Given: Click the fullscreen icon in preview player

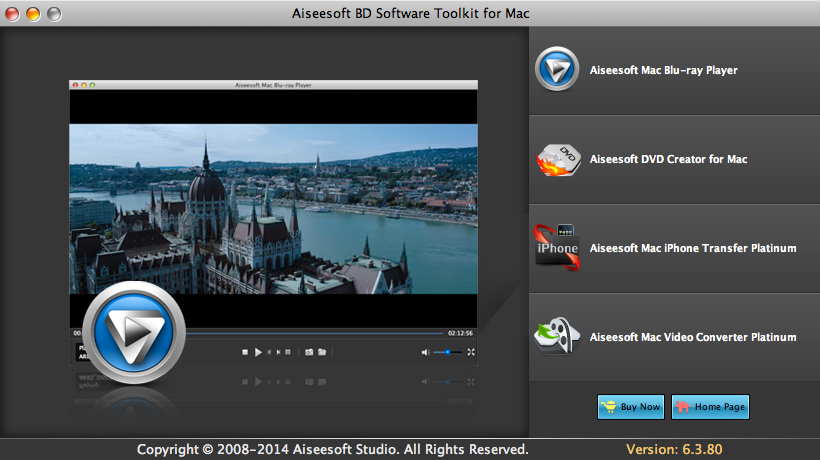Looking at the screenshot, I should 471,352.
